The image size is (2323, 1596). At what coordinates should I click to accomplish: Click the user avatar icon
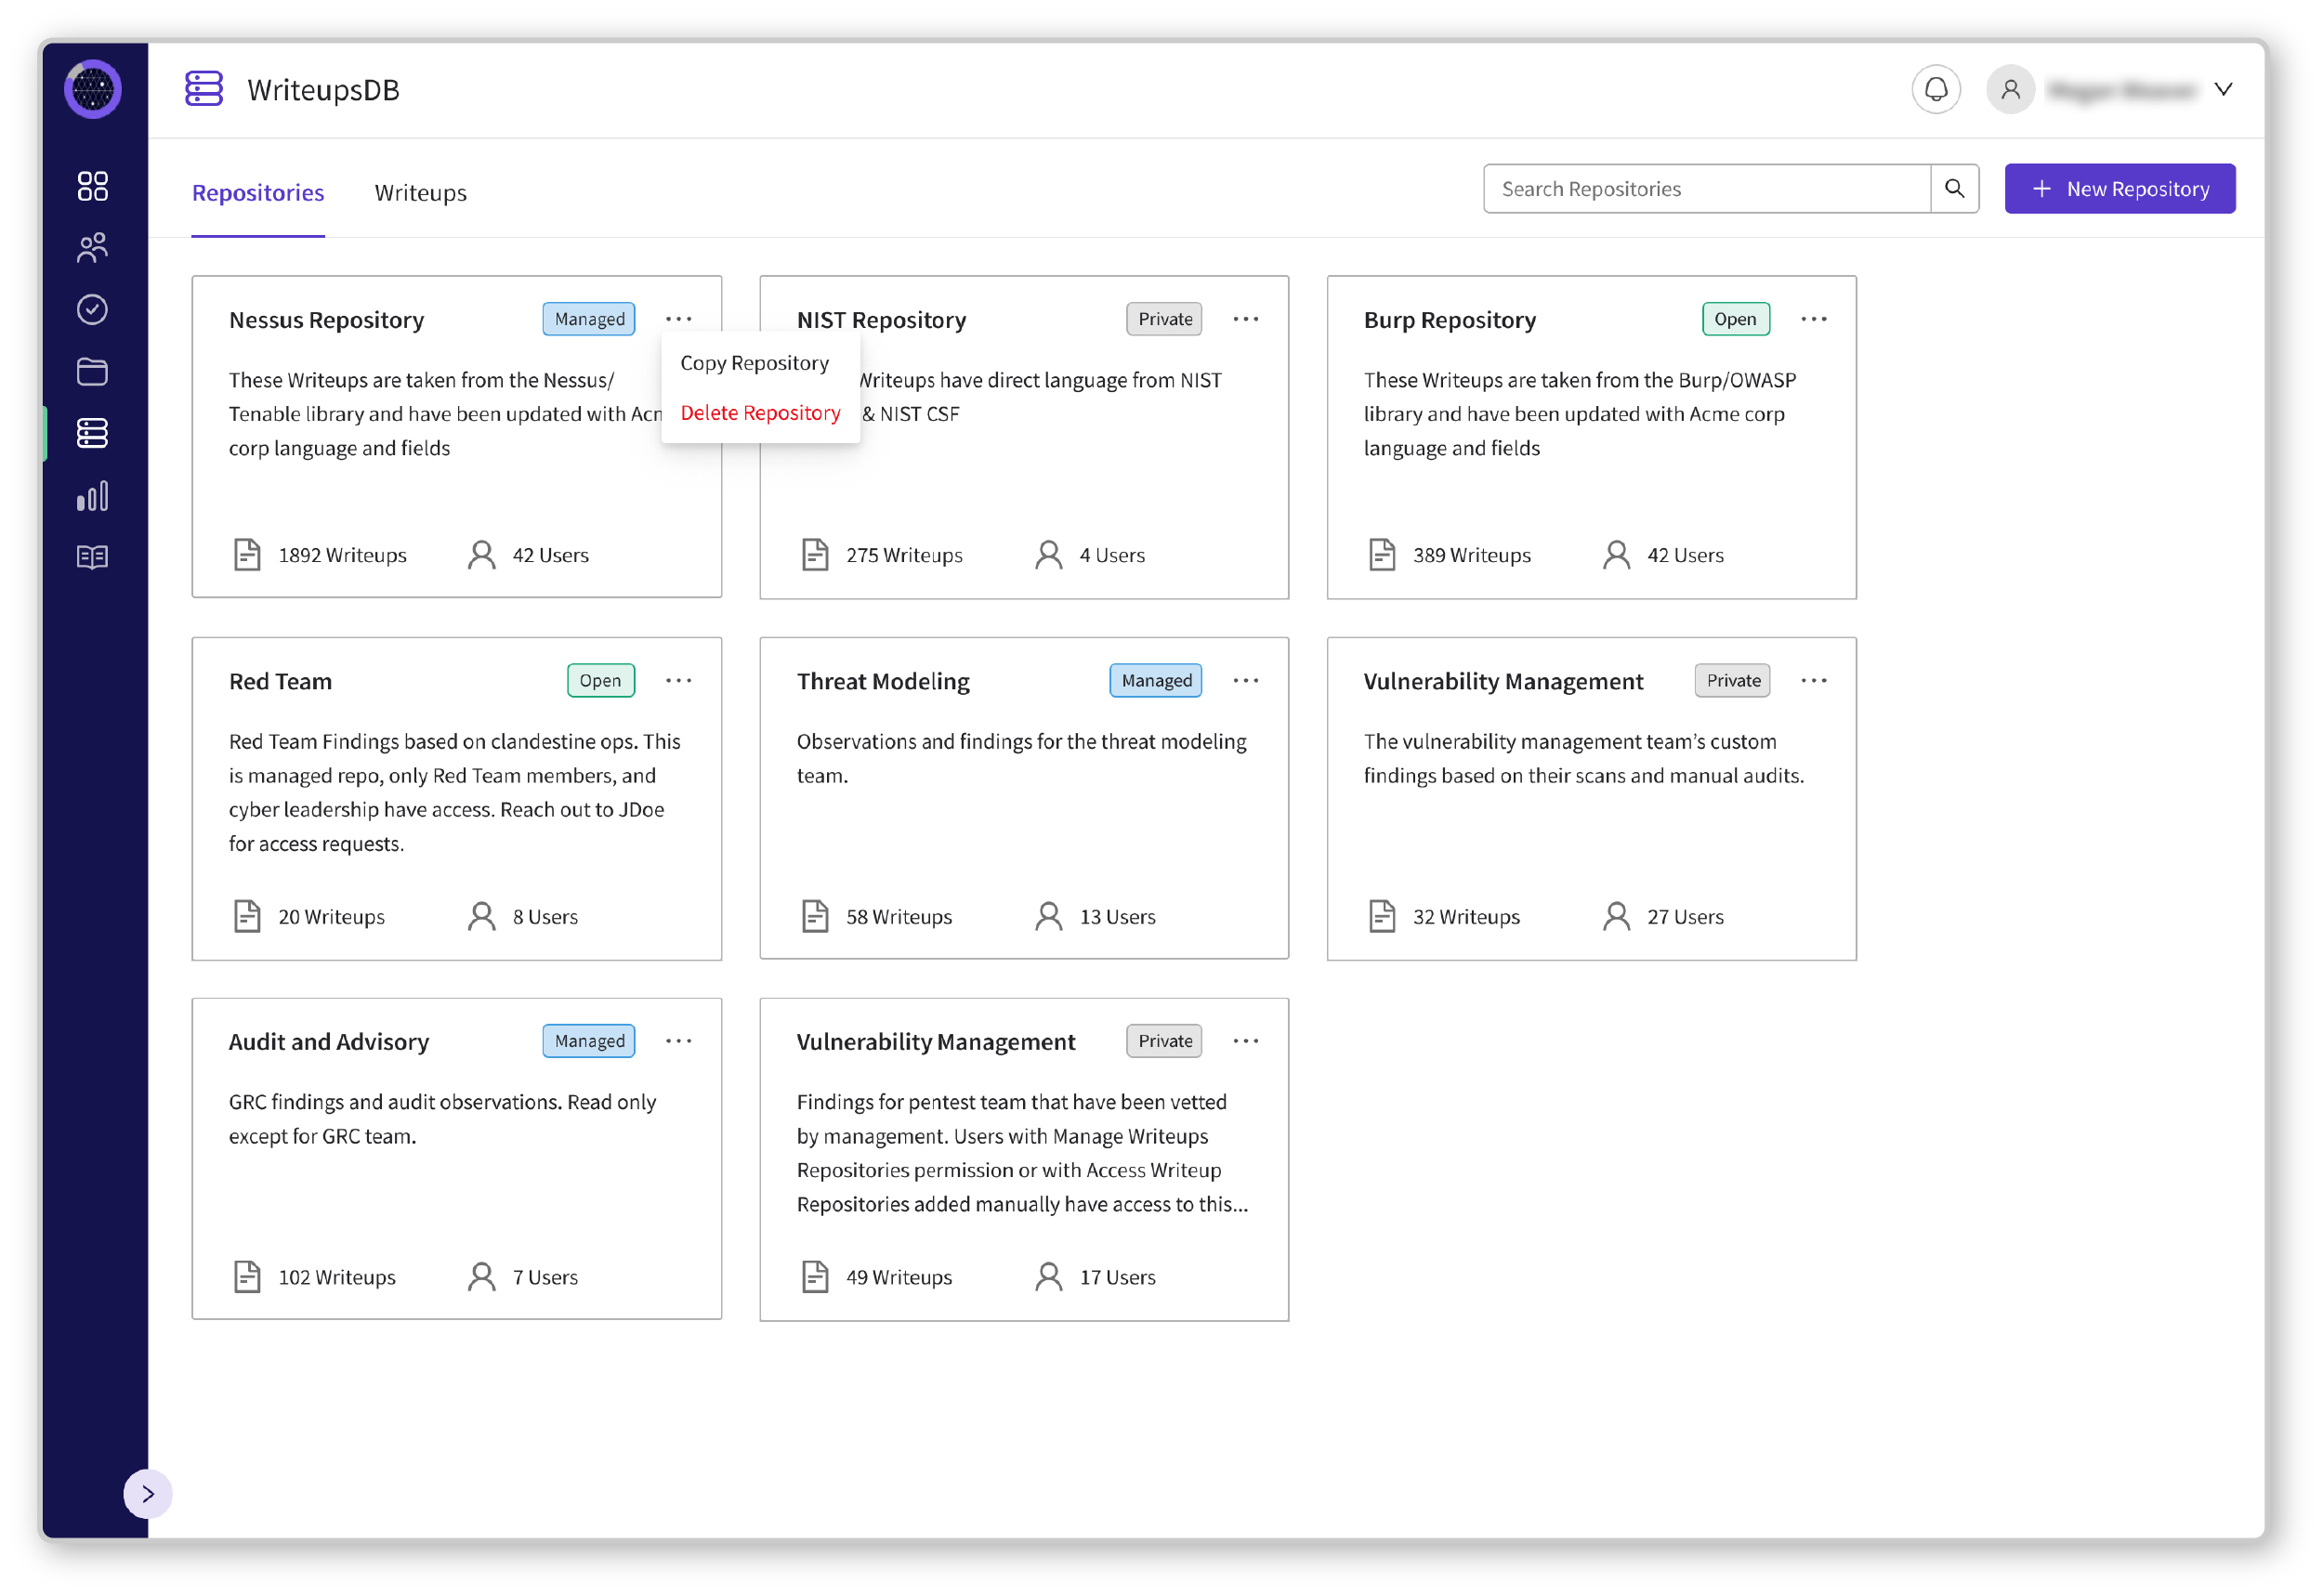[x=2011, y=90]
